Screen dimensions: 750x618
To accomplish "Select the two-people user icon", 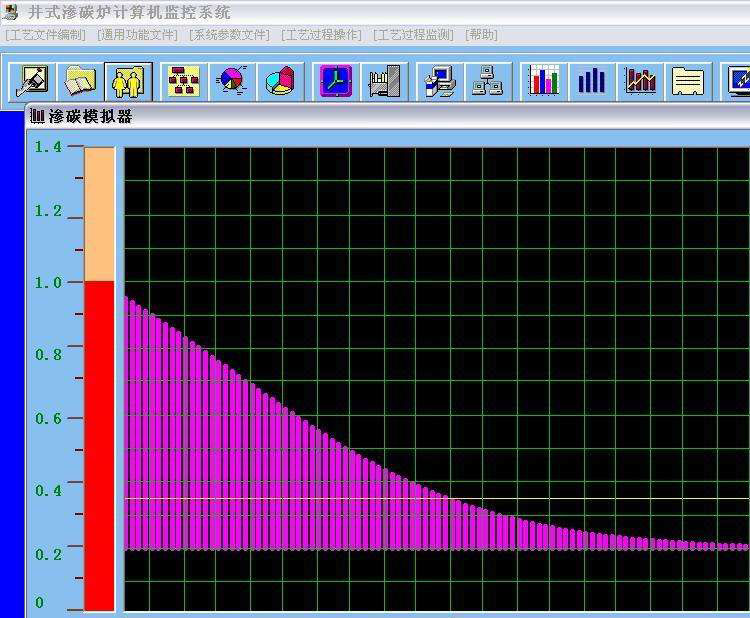I will pyautogui.click(x=129, y=81).
